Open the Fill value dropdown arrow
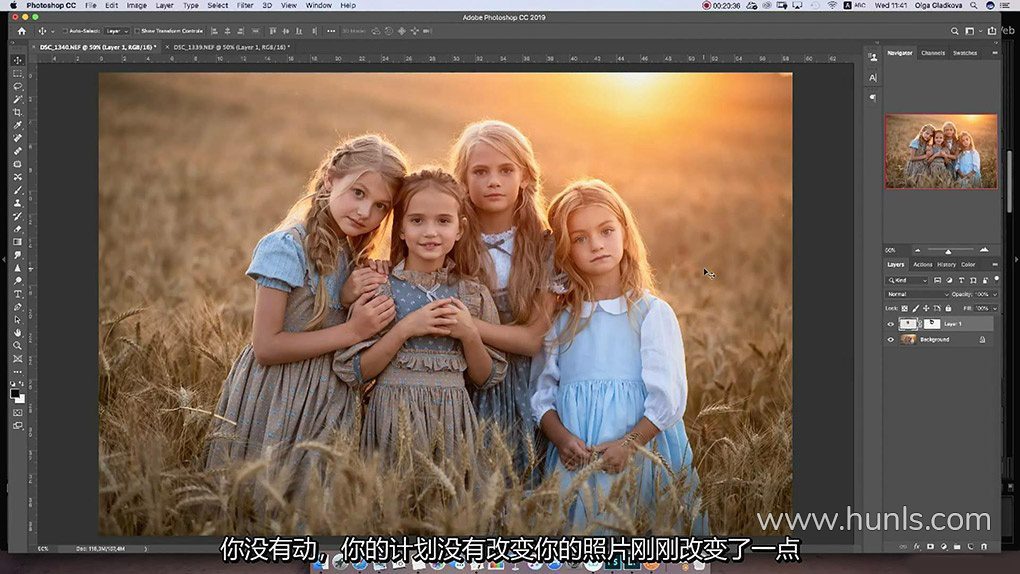 point(995,308)
